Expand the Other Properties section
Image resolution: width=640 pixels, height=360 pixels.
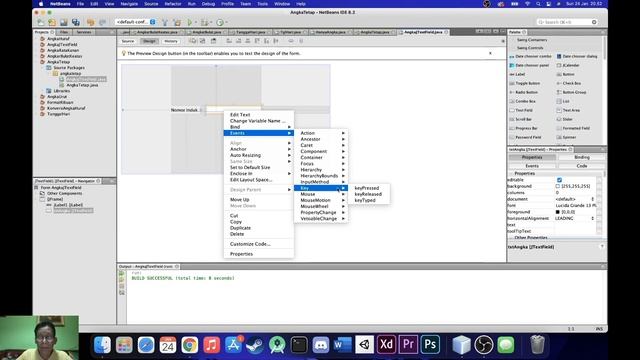[x=531, y=237]
